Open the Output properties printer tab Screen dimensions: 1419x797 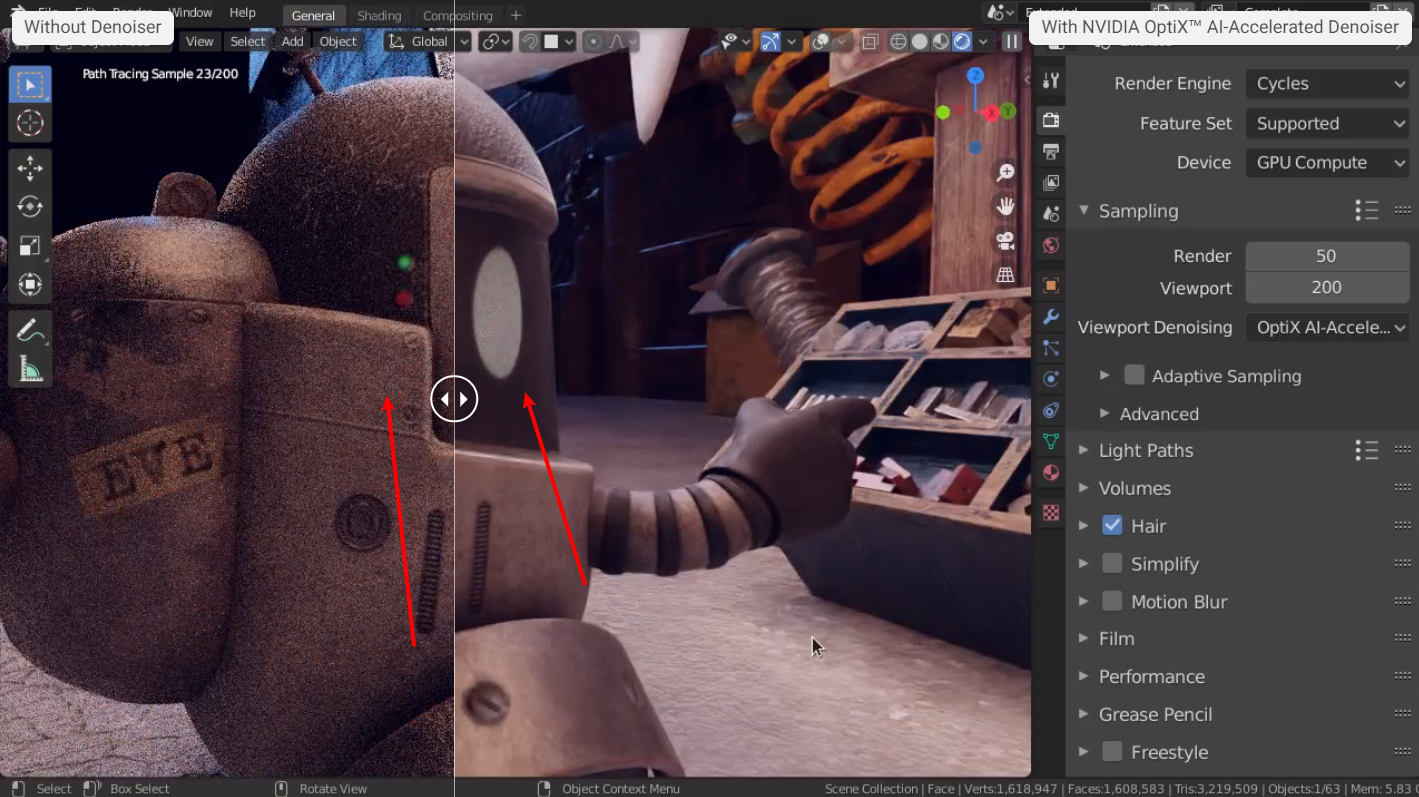click(1050, 152)
